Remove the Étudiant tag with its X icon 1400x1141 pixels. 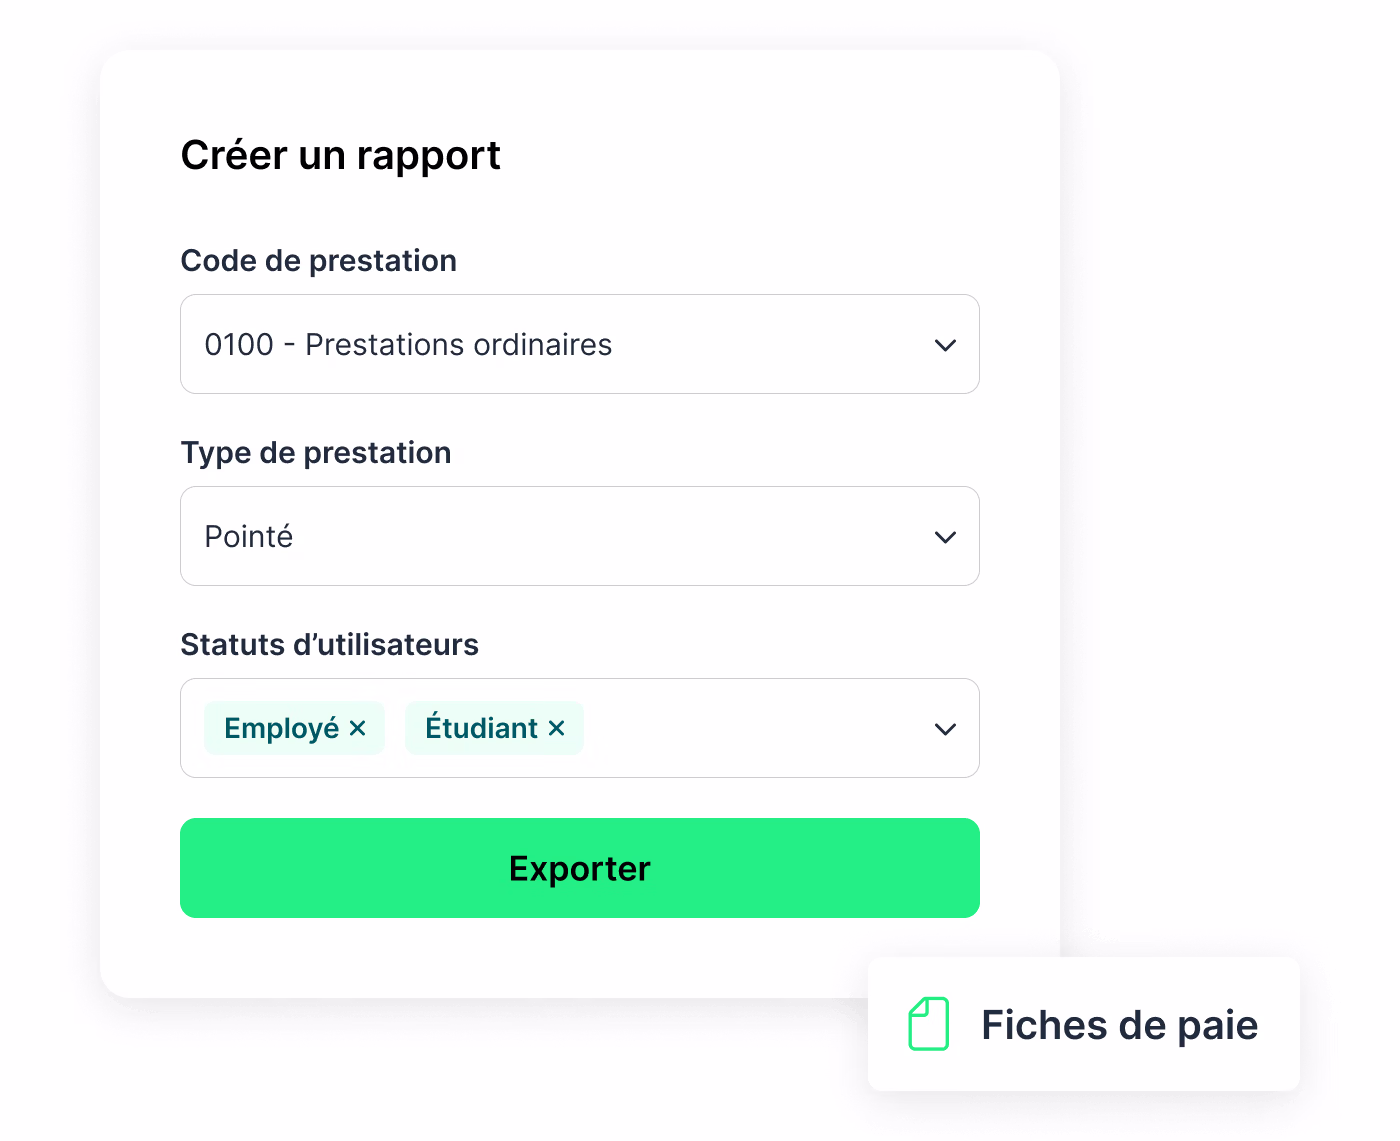click(558, 728)
